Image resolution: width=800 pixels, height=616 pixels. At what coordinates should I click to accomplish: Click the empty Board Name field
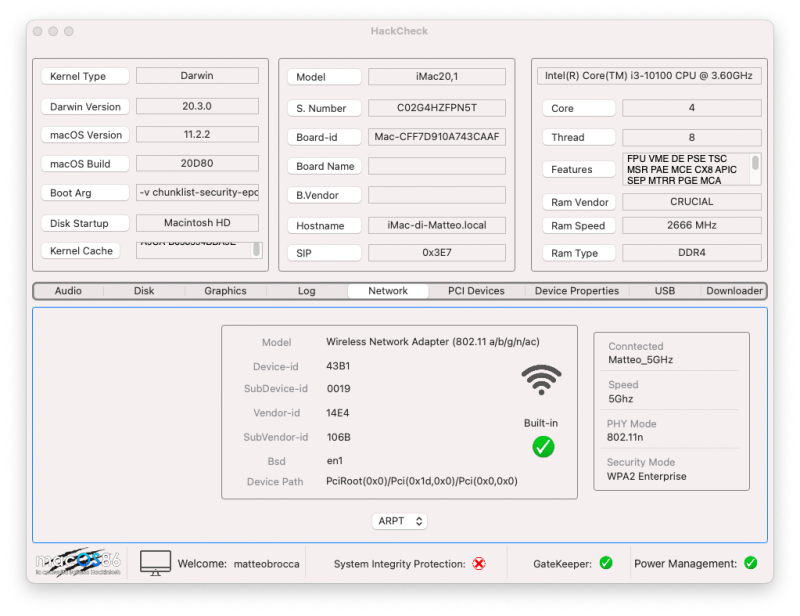[x=437, y=166]
